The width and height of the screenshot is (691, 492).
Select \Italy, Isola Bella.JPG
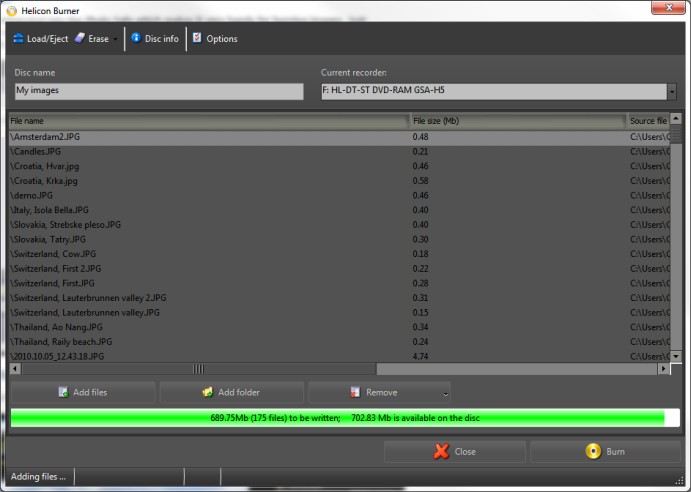tap(339, 210)
